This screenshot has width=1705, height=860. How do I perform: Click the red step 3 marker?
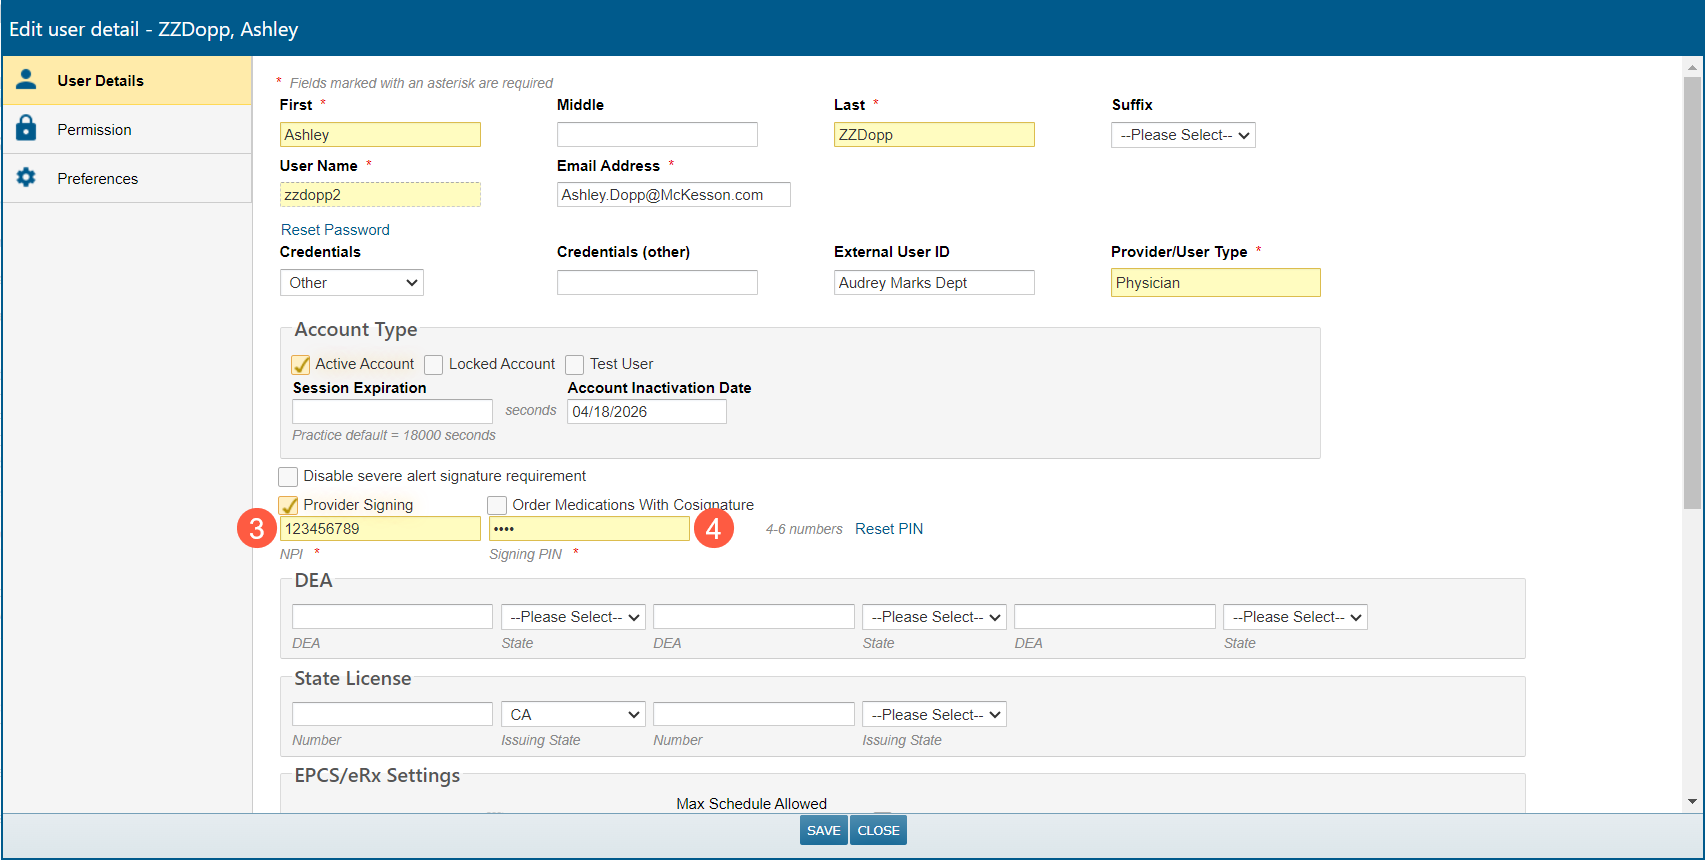click(x=257, y=528)
